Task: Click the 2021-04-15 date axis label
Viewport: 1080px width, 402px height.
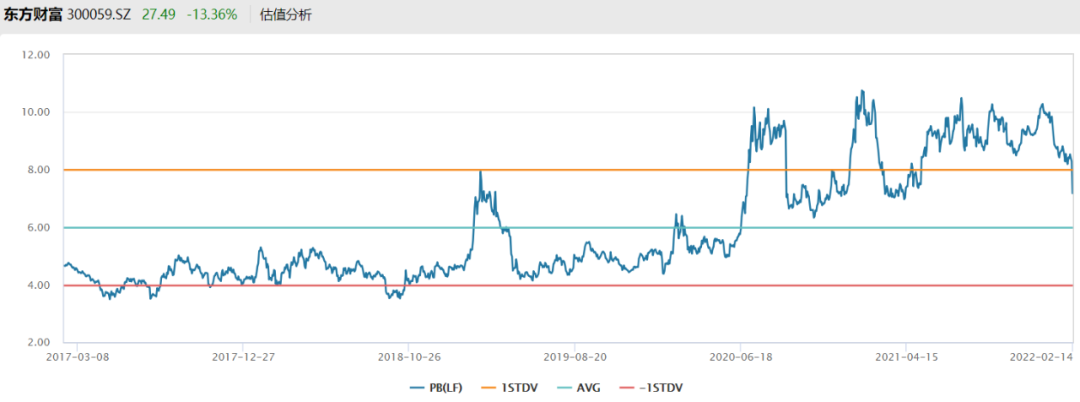Action: click(906, 355)
